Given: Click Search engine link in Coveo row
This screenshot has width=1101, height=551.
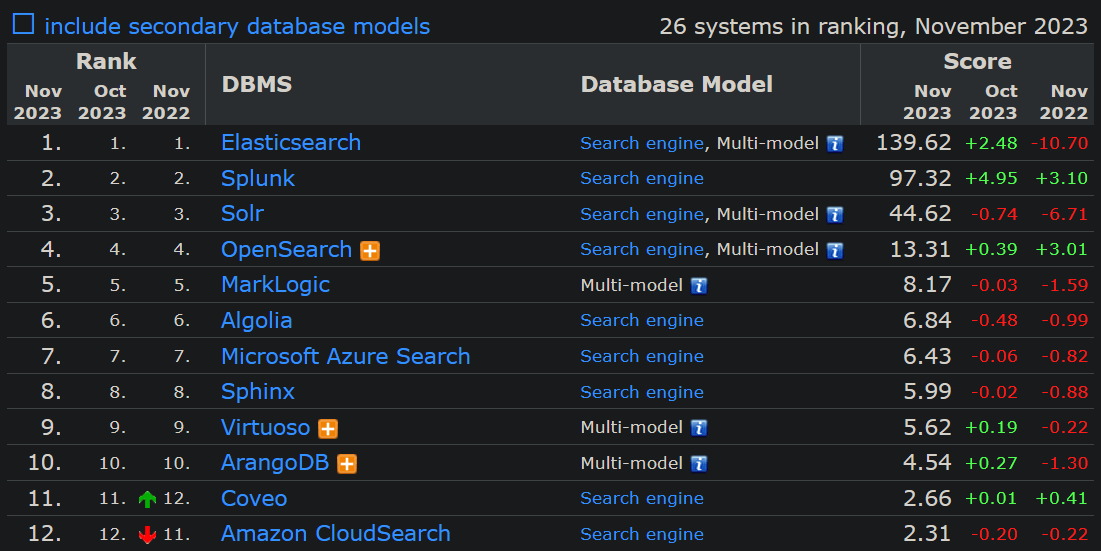Looking at the screenshot, I should [642, 498].
